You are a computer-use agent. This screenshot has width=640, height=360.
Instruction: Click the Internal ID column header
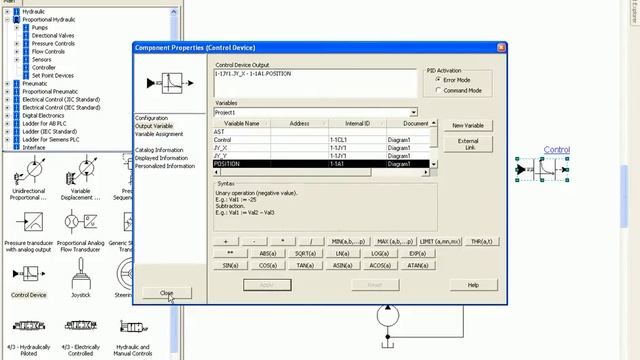point(357,123)
